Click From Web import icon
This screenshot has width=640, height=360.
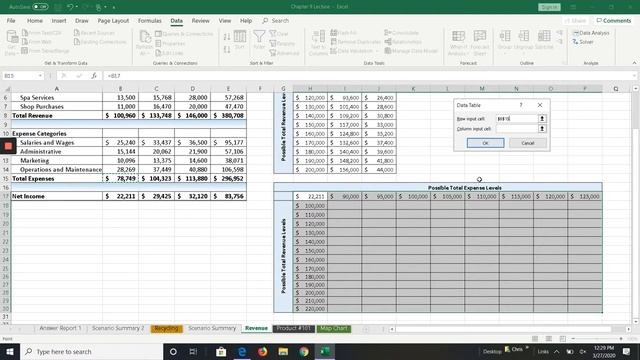click(x=25, y=42)
